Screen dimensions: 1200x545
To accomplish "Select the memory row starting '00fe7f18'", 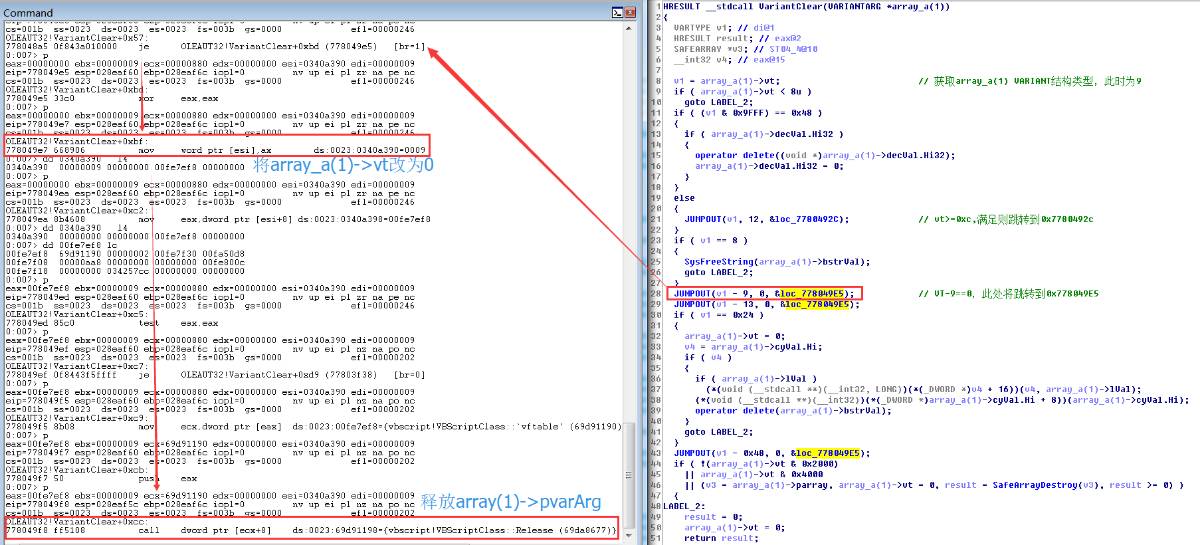I will [x=124, y=270].
